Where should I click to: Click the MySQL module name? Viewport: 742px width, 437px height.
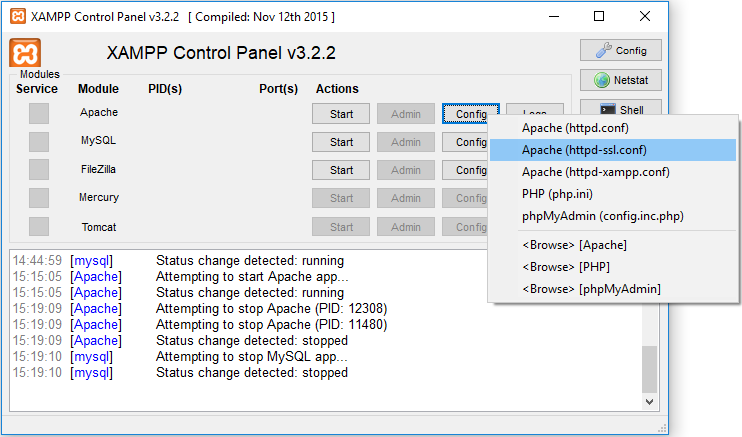coord(98,140)
